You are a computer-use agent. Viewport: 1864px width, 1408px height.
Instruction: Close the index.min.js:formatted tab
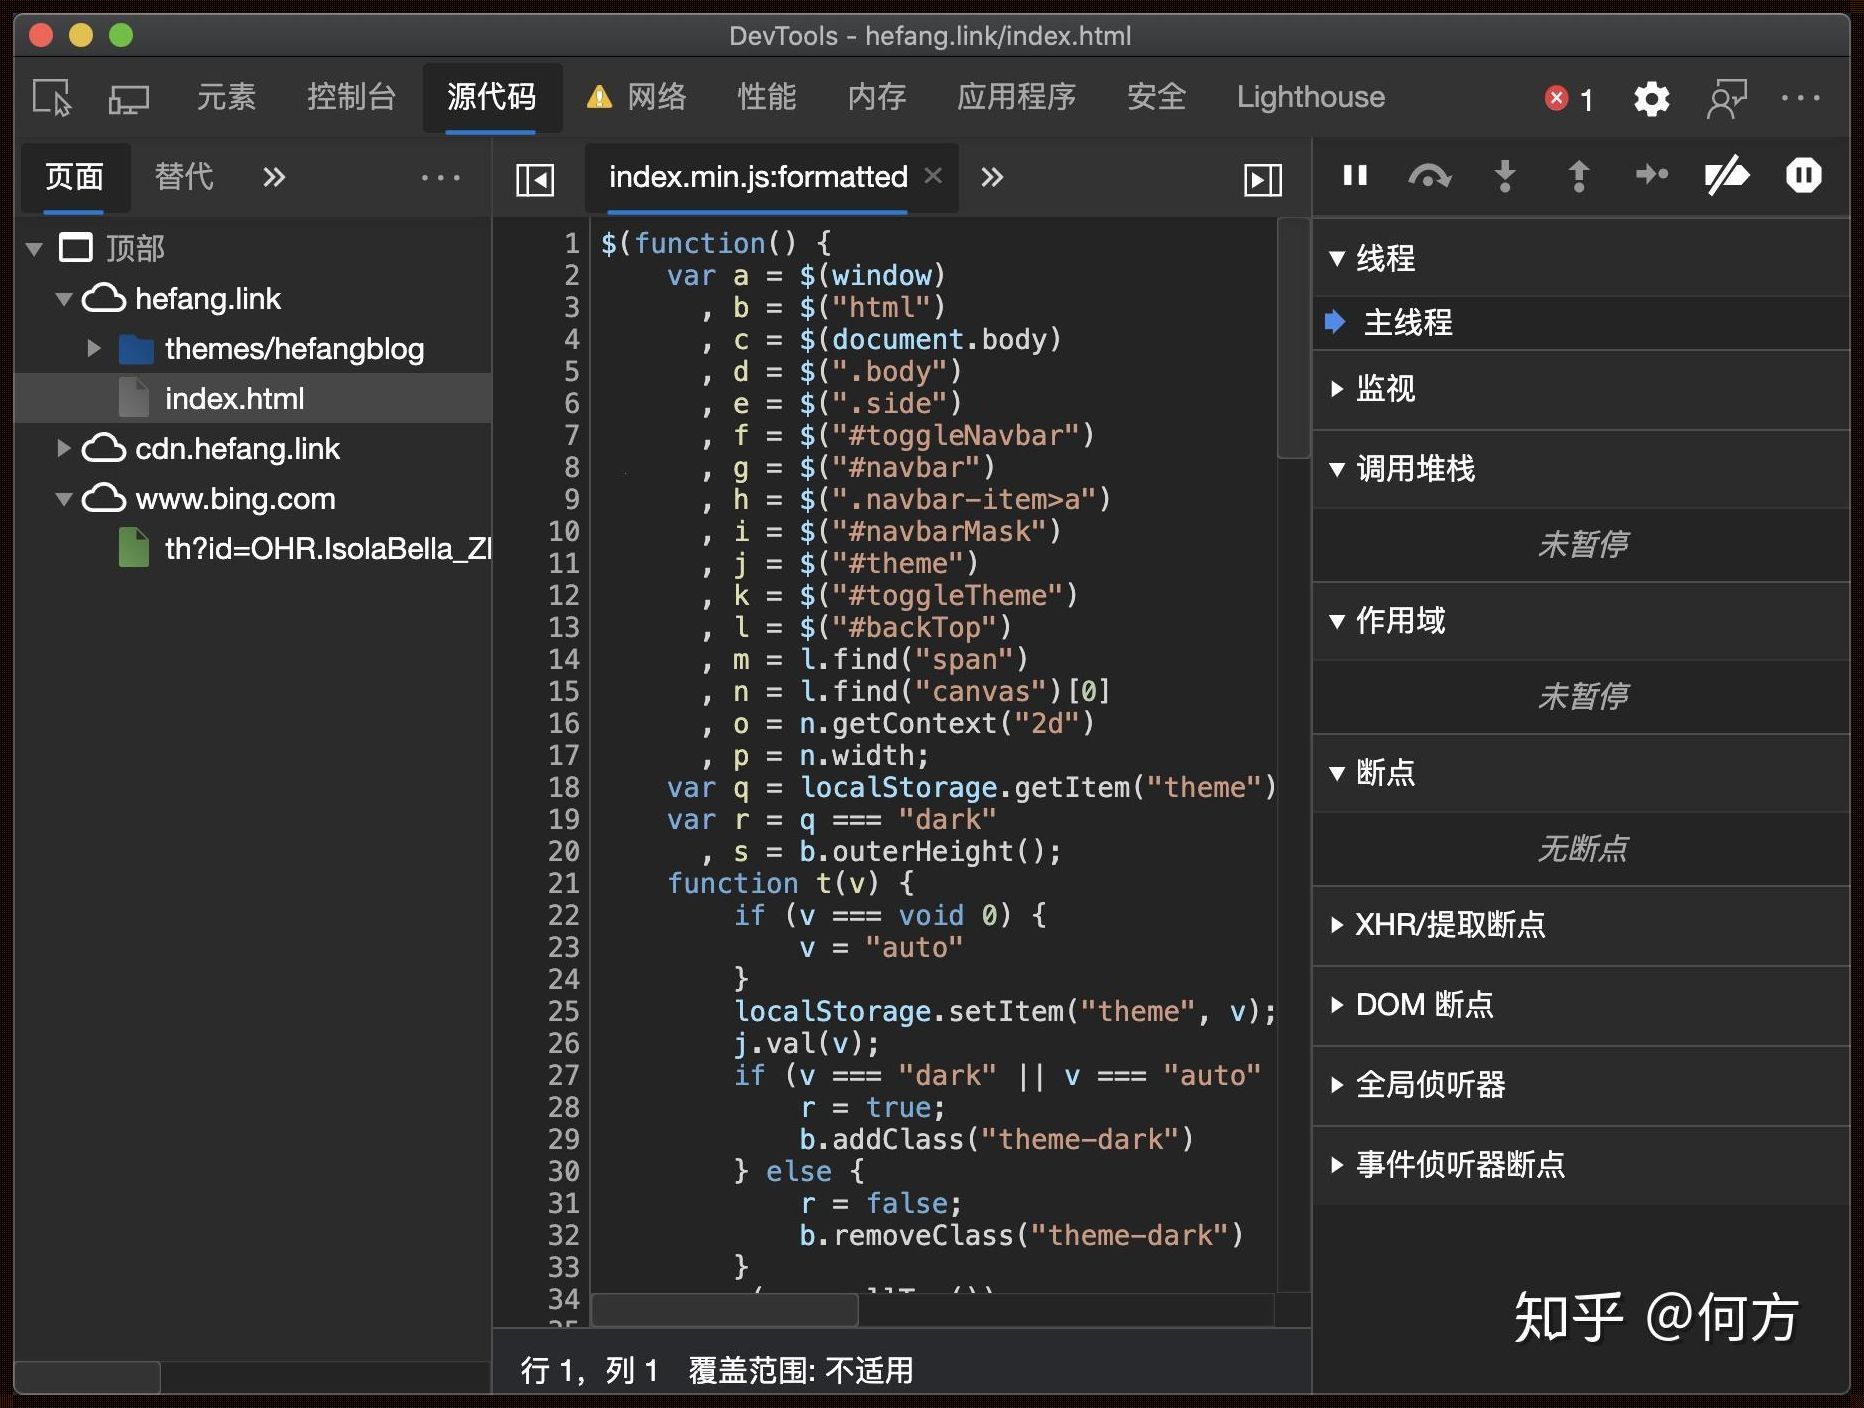click(x=933, y=176)
